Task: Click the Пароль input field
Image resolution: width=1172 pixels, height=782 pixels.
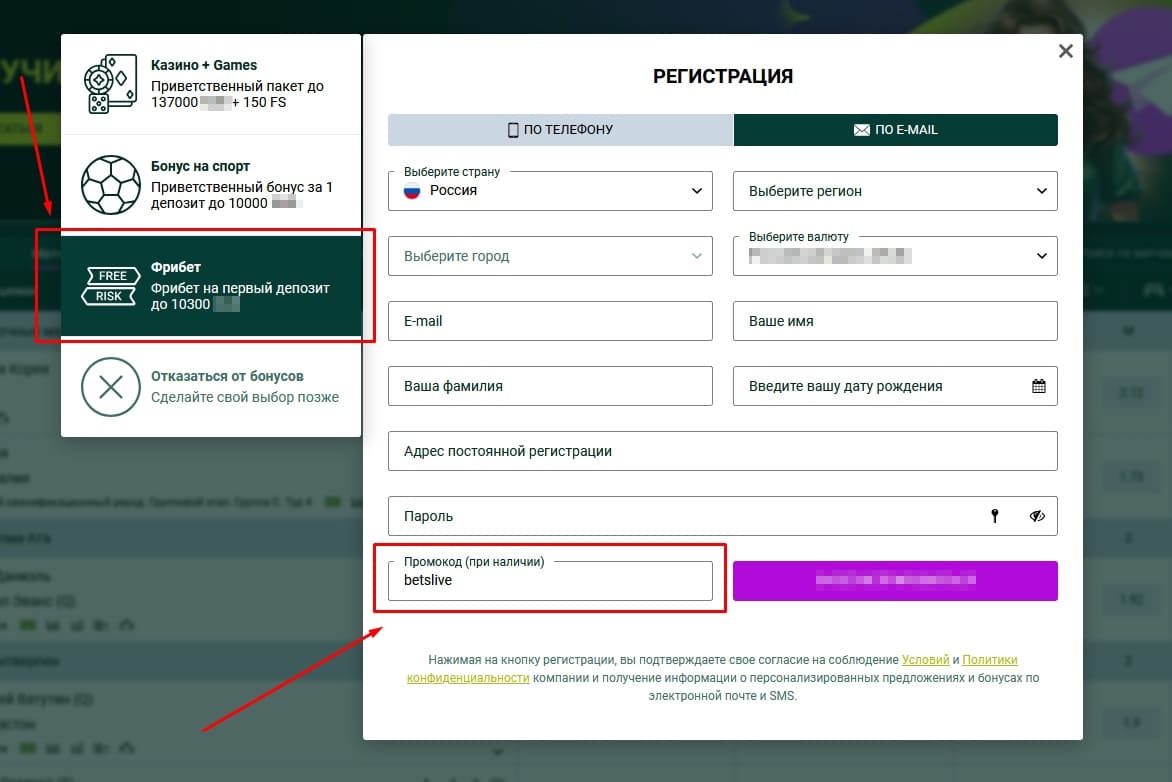Action: [723, 516]
